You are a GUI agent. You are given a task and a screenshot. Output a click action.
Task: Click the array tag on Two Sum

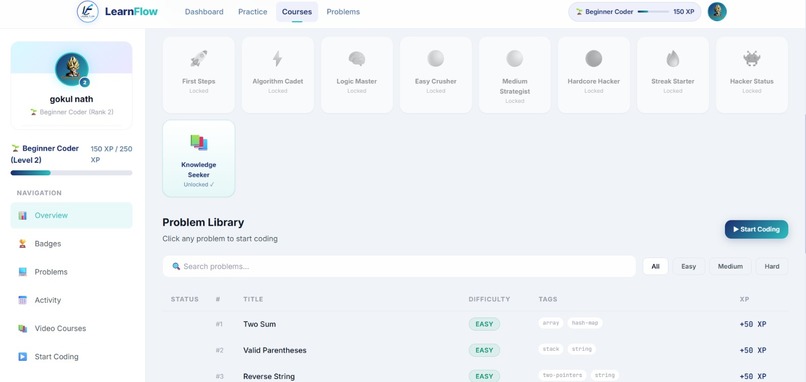(x=551, y=323)
